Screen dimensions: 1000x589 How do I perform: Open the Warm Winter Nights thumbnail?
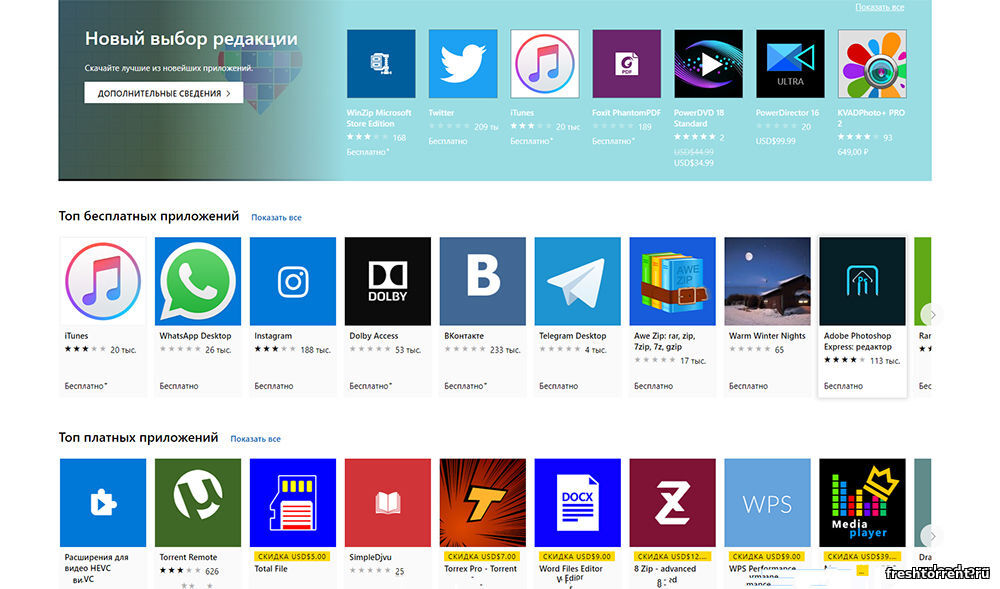pos(767,281)
